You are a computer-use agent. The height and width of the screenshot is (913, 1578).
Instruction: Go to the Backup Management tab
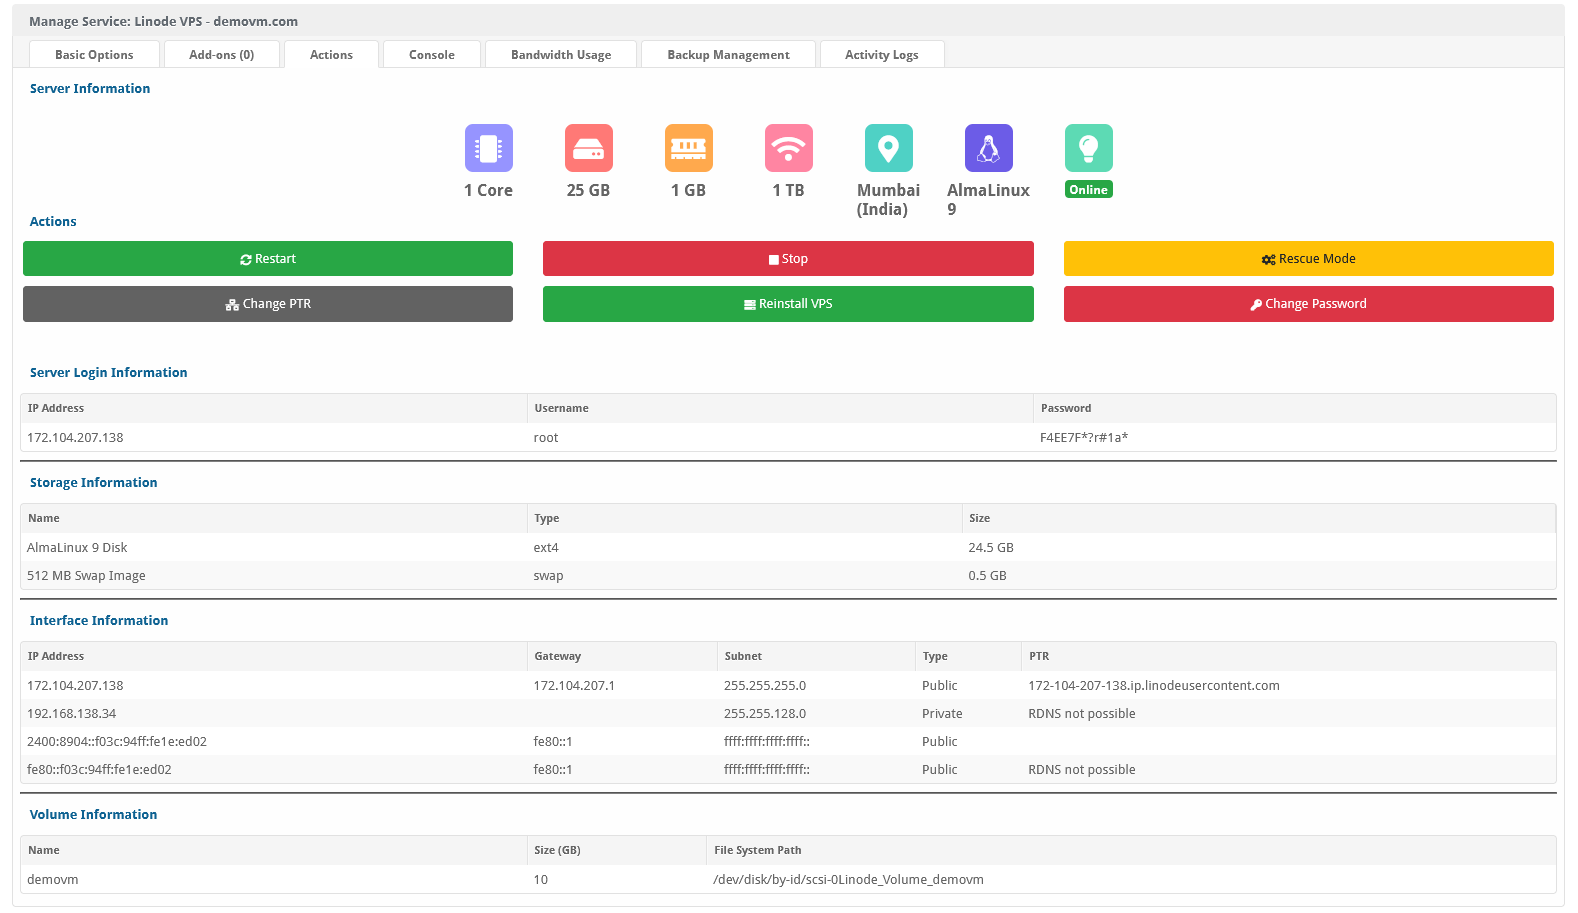coord(728,55)
